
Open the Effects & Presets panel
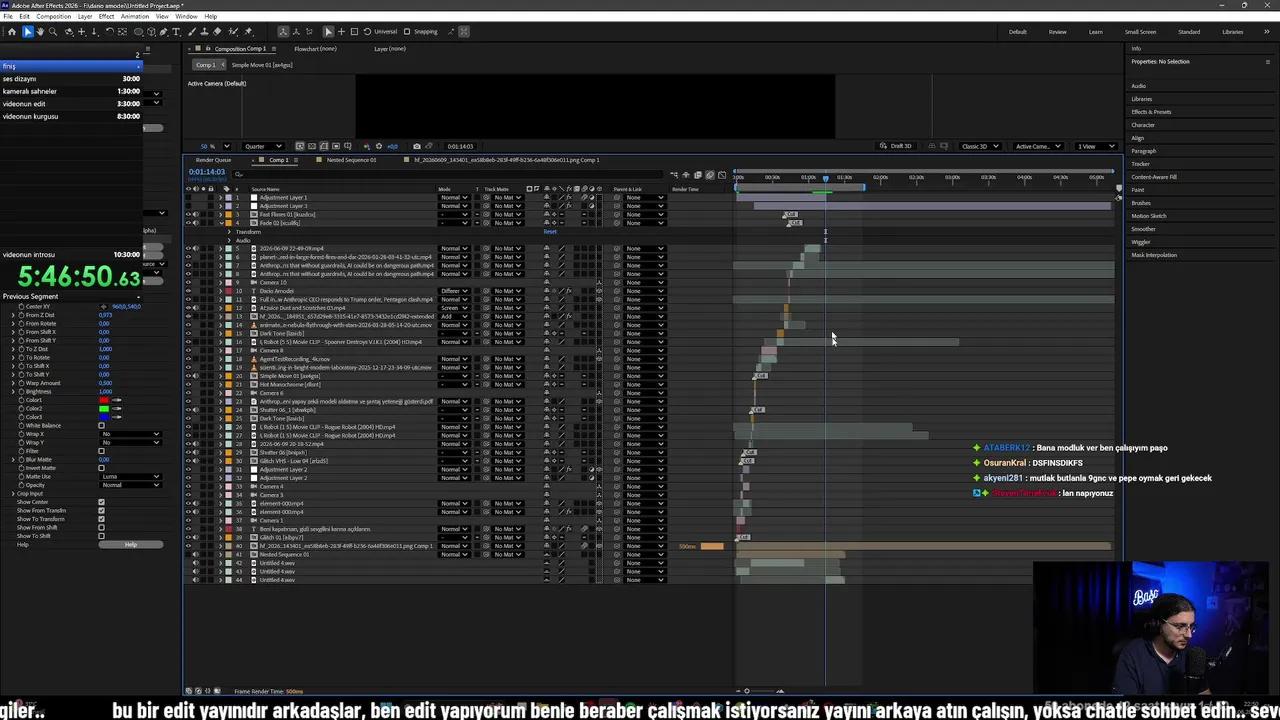pyautogui.click(x=1151, y=112)
